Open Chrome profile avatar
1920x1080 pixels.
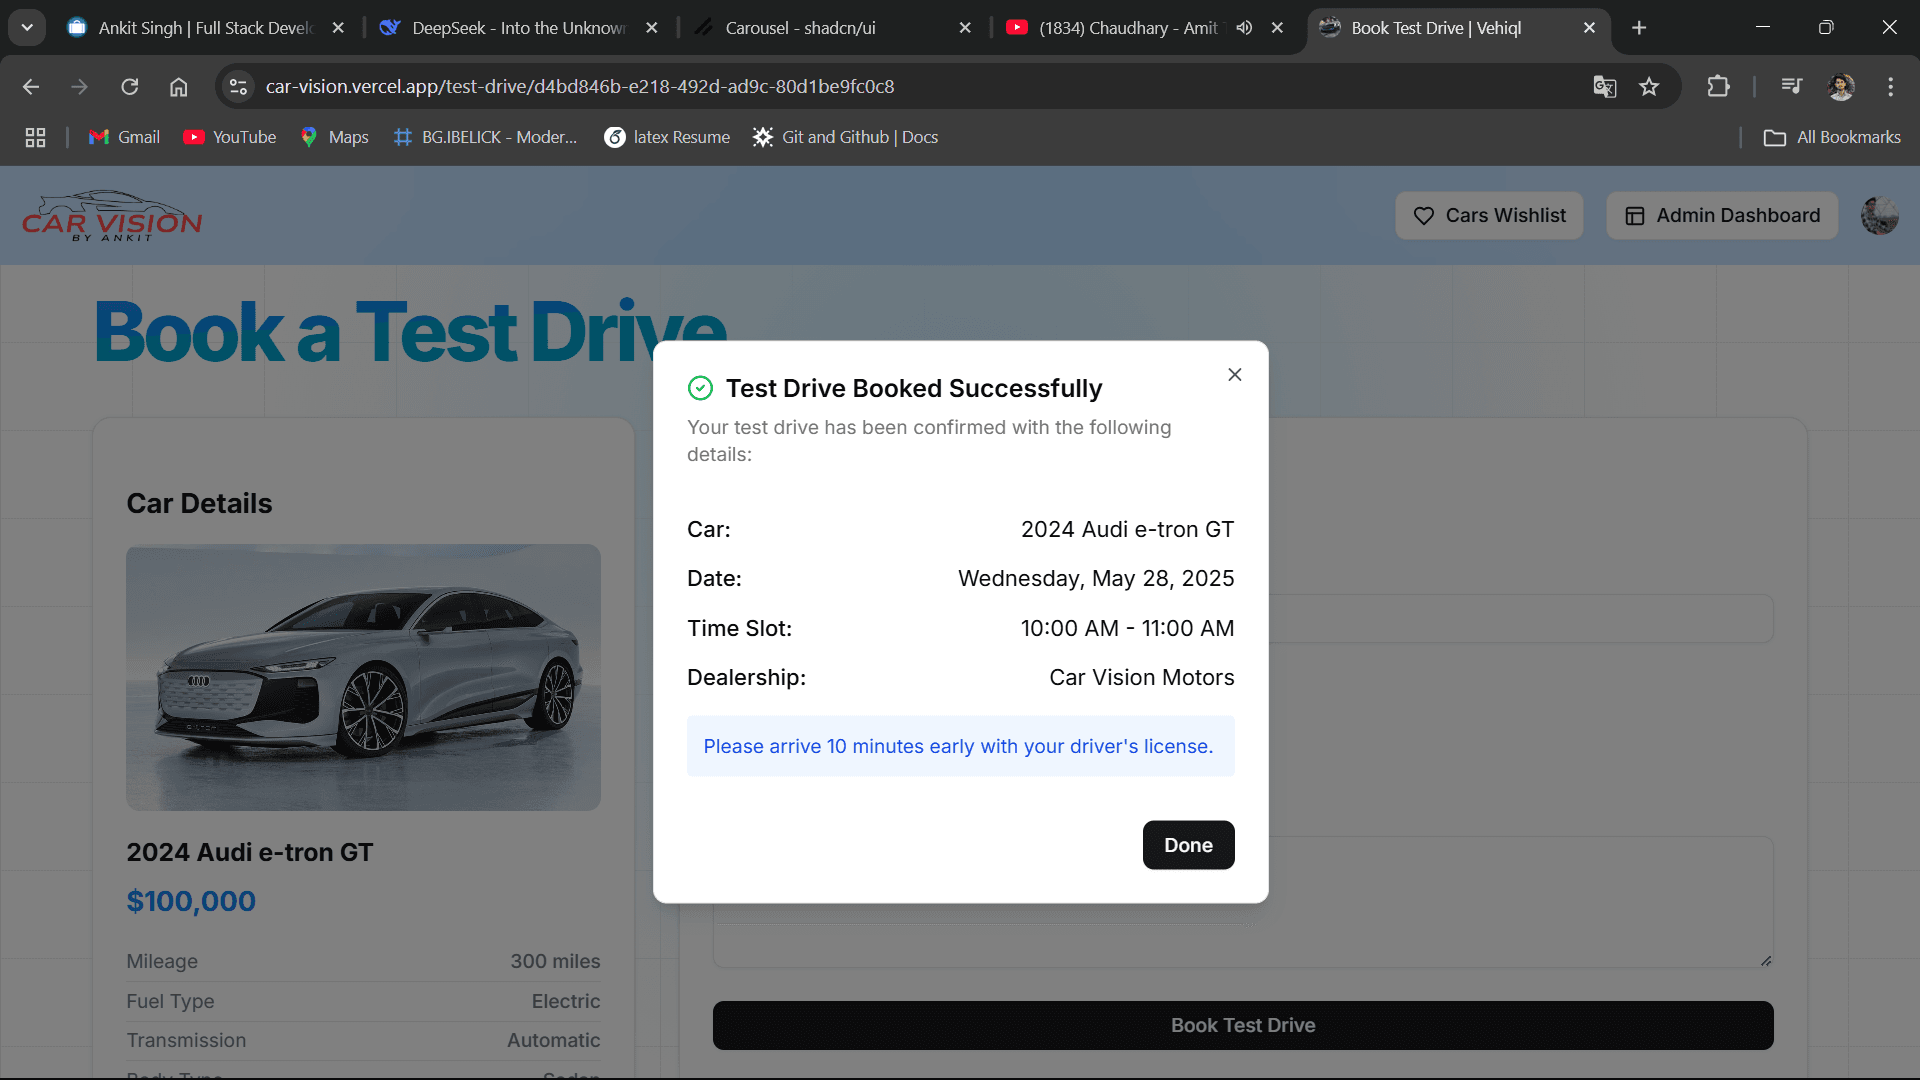tap(1841, 87)
